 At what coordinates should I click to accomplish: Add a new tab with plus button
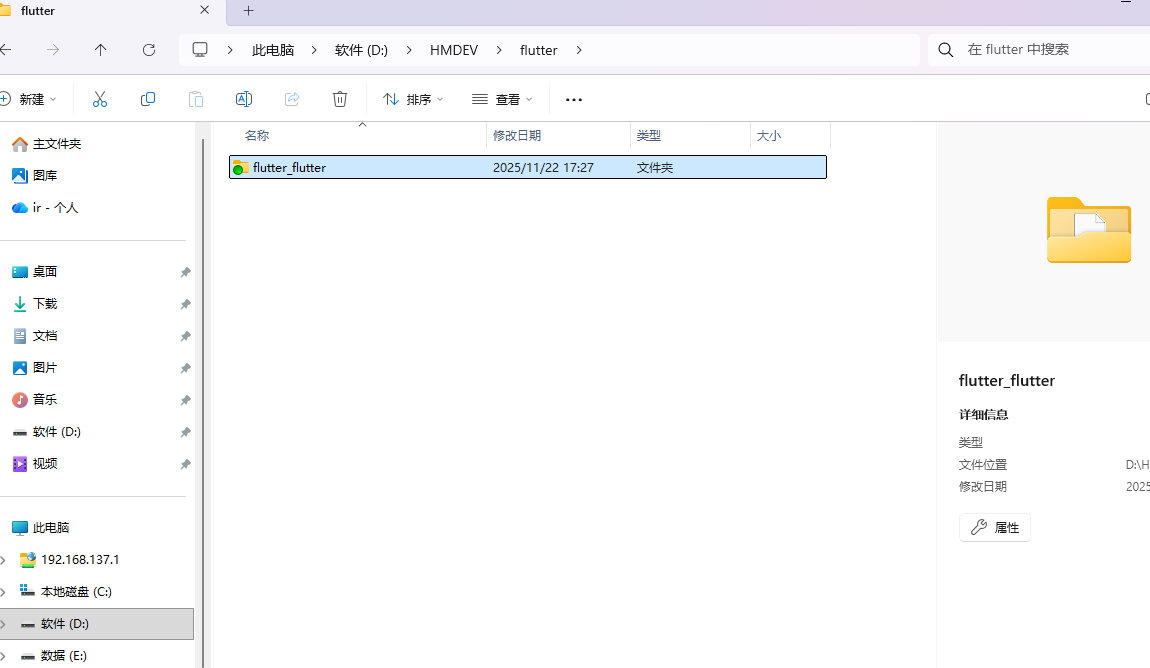(249, 11)
